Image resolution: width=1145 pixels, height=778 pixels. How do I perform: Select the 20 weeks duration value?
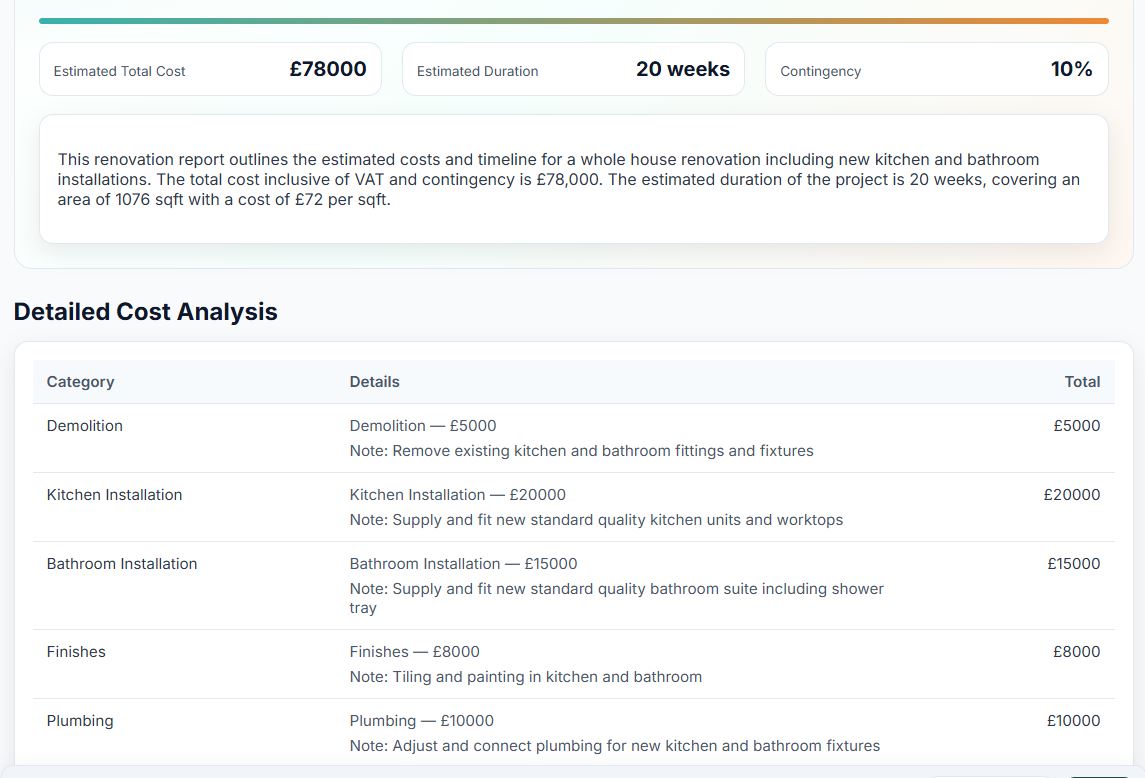tap(684, 68)
